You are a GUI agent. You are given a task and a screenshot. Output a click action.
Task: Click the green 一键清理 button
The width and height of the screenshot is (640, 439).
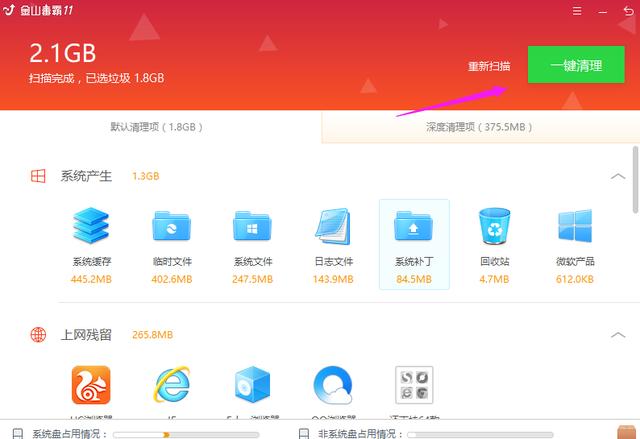click(x=576, y=64)
